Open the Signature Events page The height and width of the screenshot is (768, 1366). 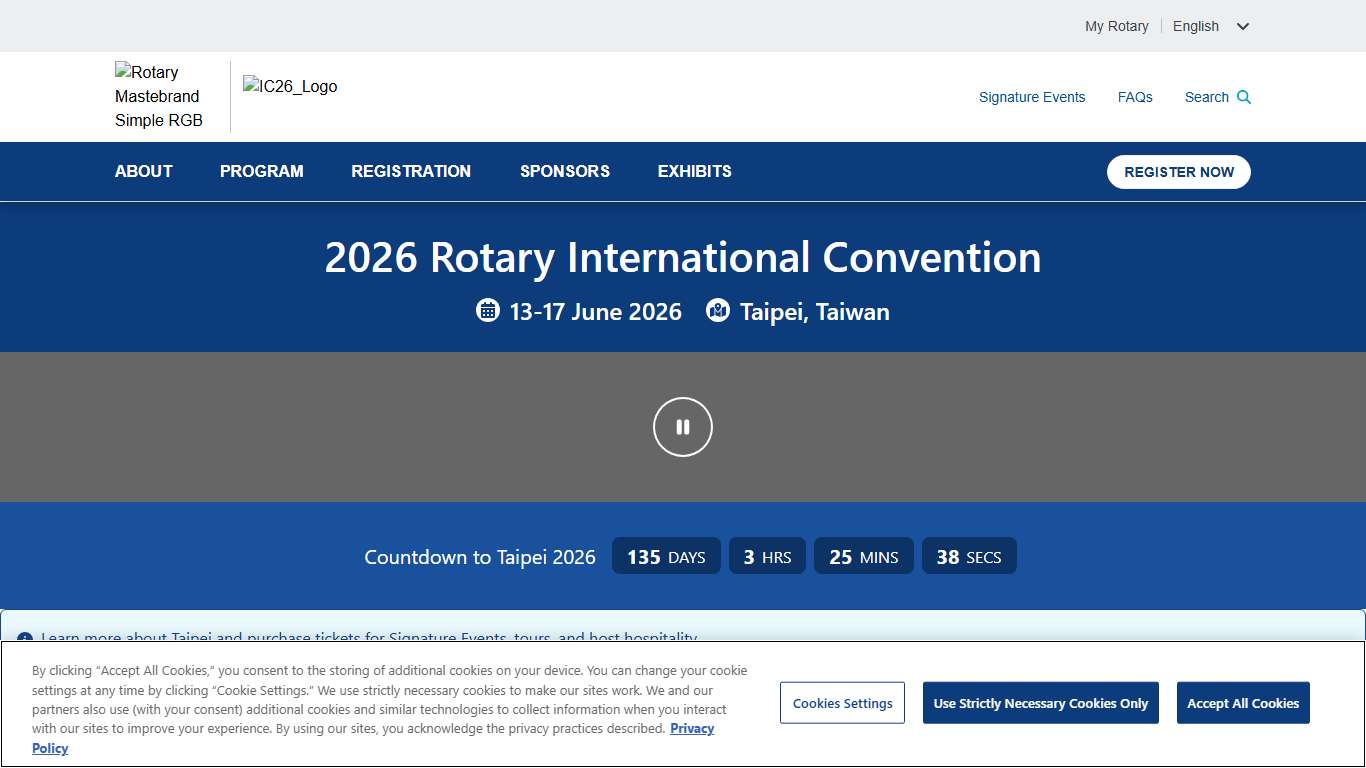1032,97
